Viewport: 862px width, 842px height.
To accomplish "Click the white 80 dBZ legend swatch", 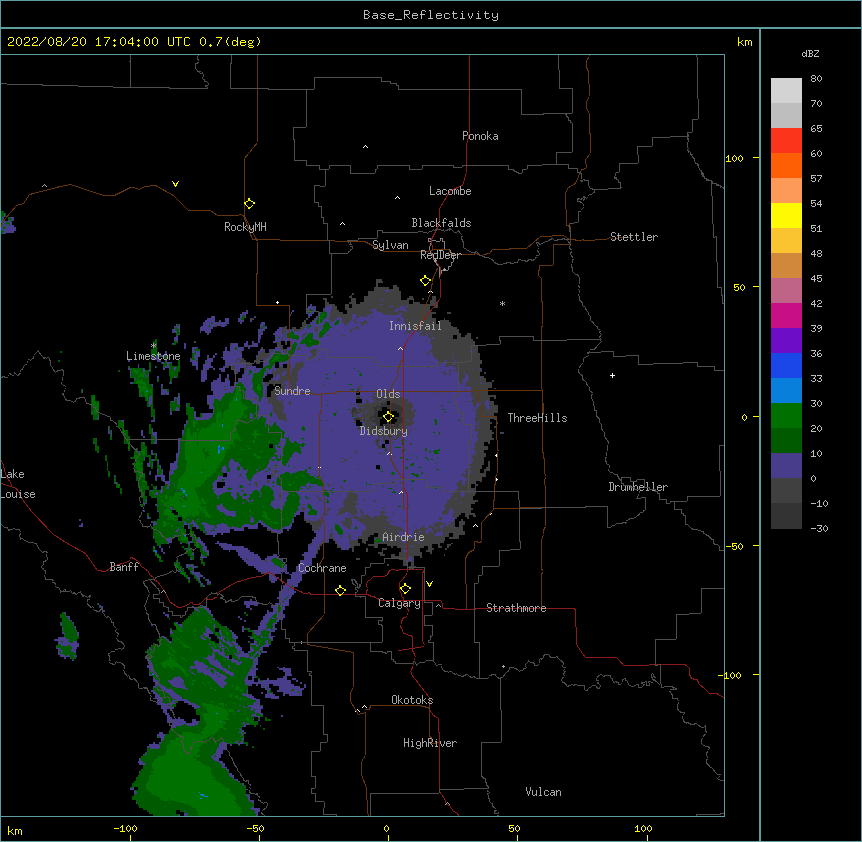I will coord(786,91).
